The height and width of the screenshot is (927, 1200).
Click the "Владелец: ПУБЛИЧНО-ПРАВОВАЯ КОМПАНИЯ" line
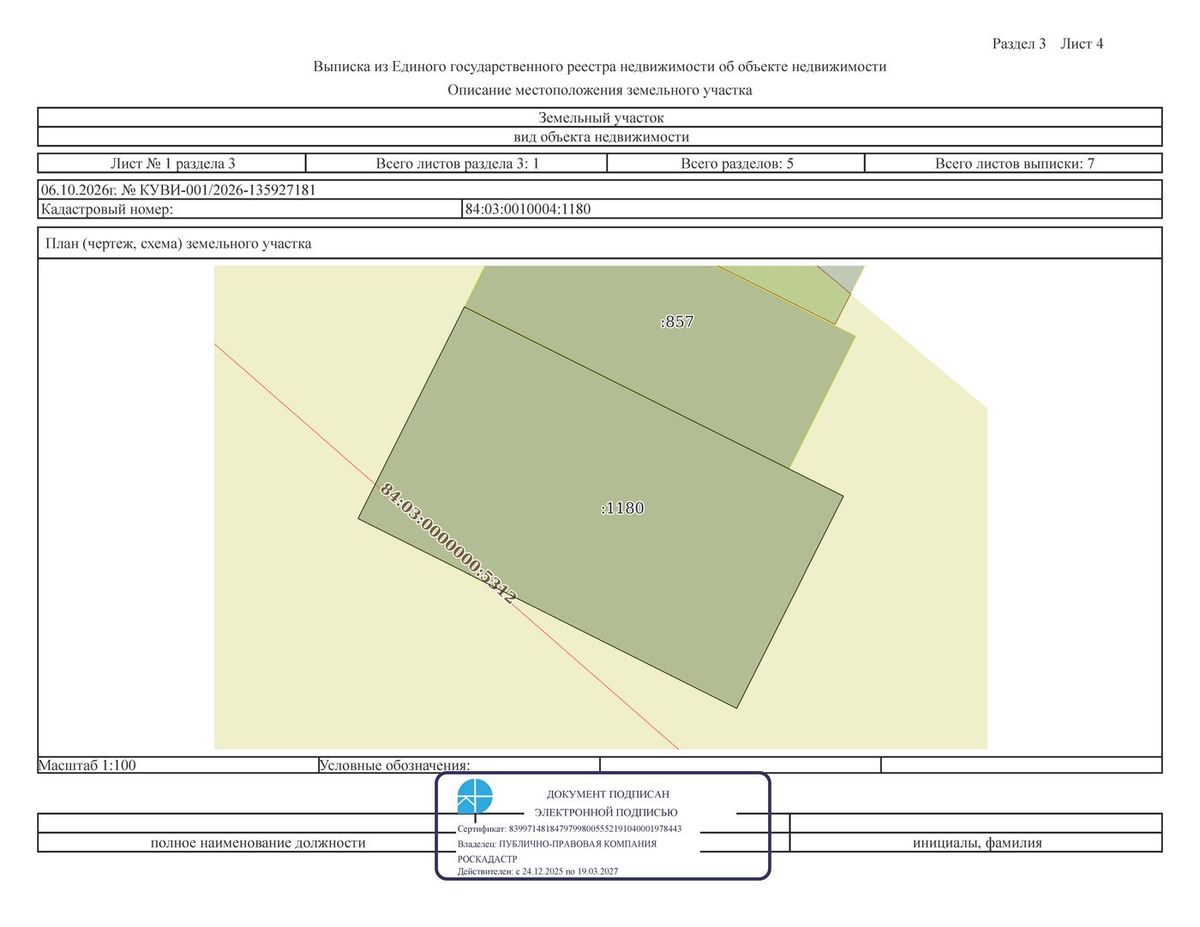(557, 844)
